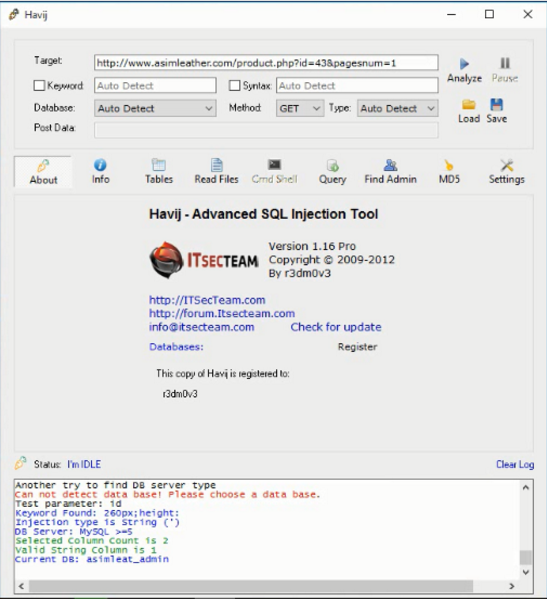Click the Save floppy disk icon
The image size is (547, 599).
click(x=496, y=104)
